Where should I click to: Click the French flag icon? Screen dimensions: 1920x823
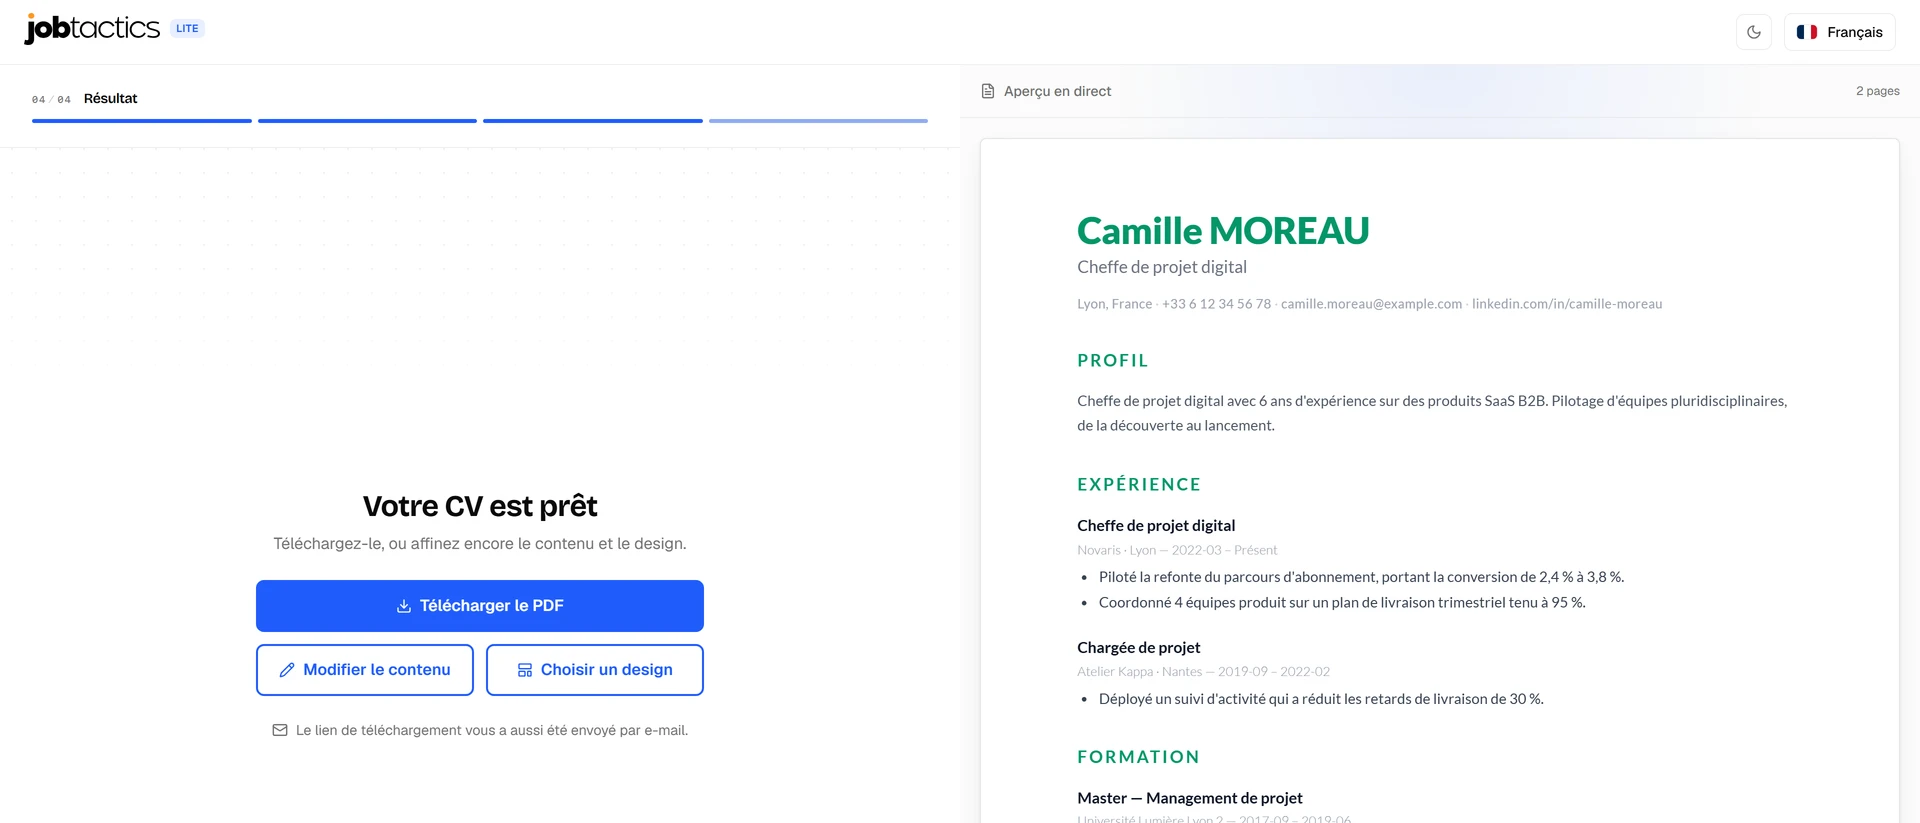click(x=1807, y=32)
